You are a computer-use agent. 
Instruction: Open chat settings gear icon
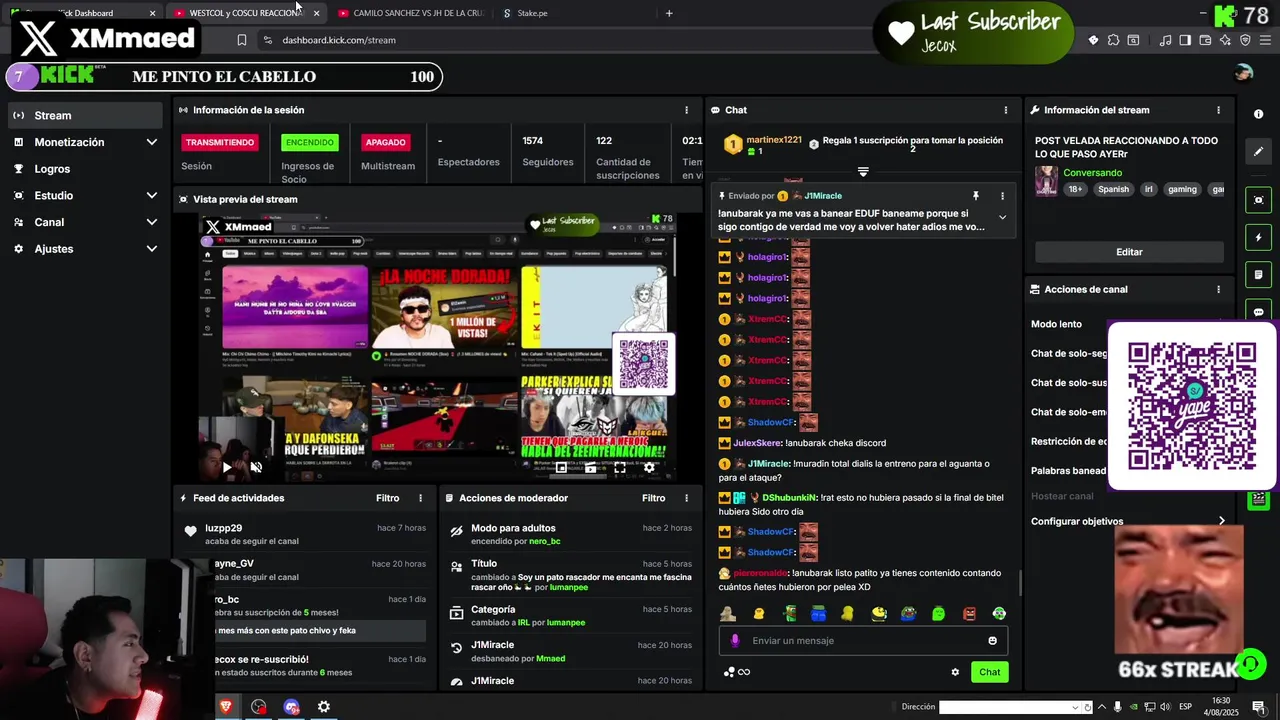[955, 672]
